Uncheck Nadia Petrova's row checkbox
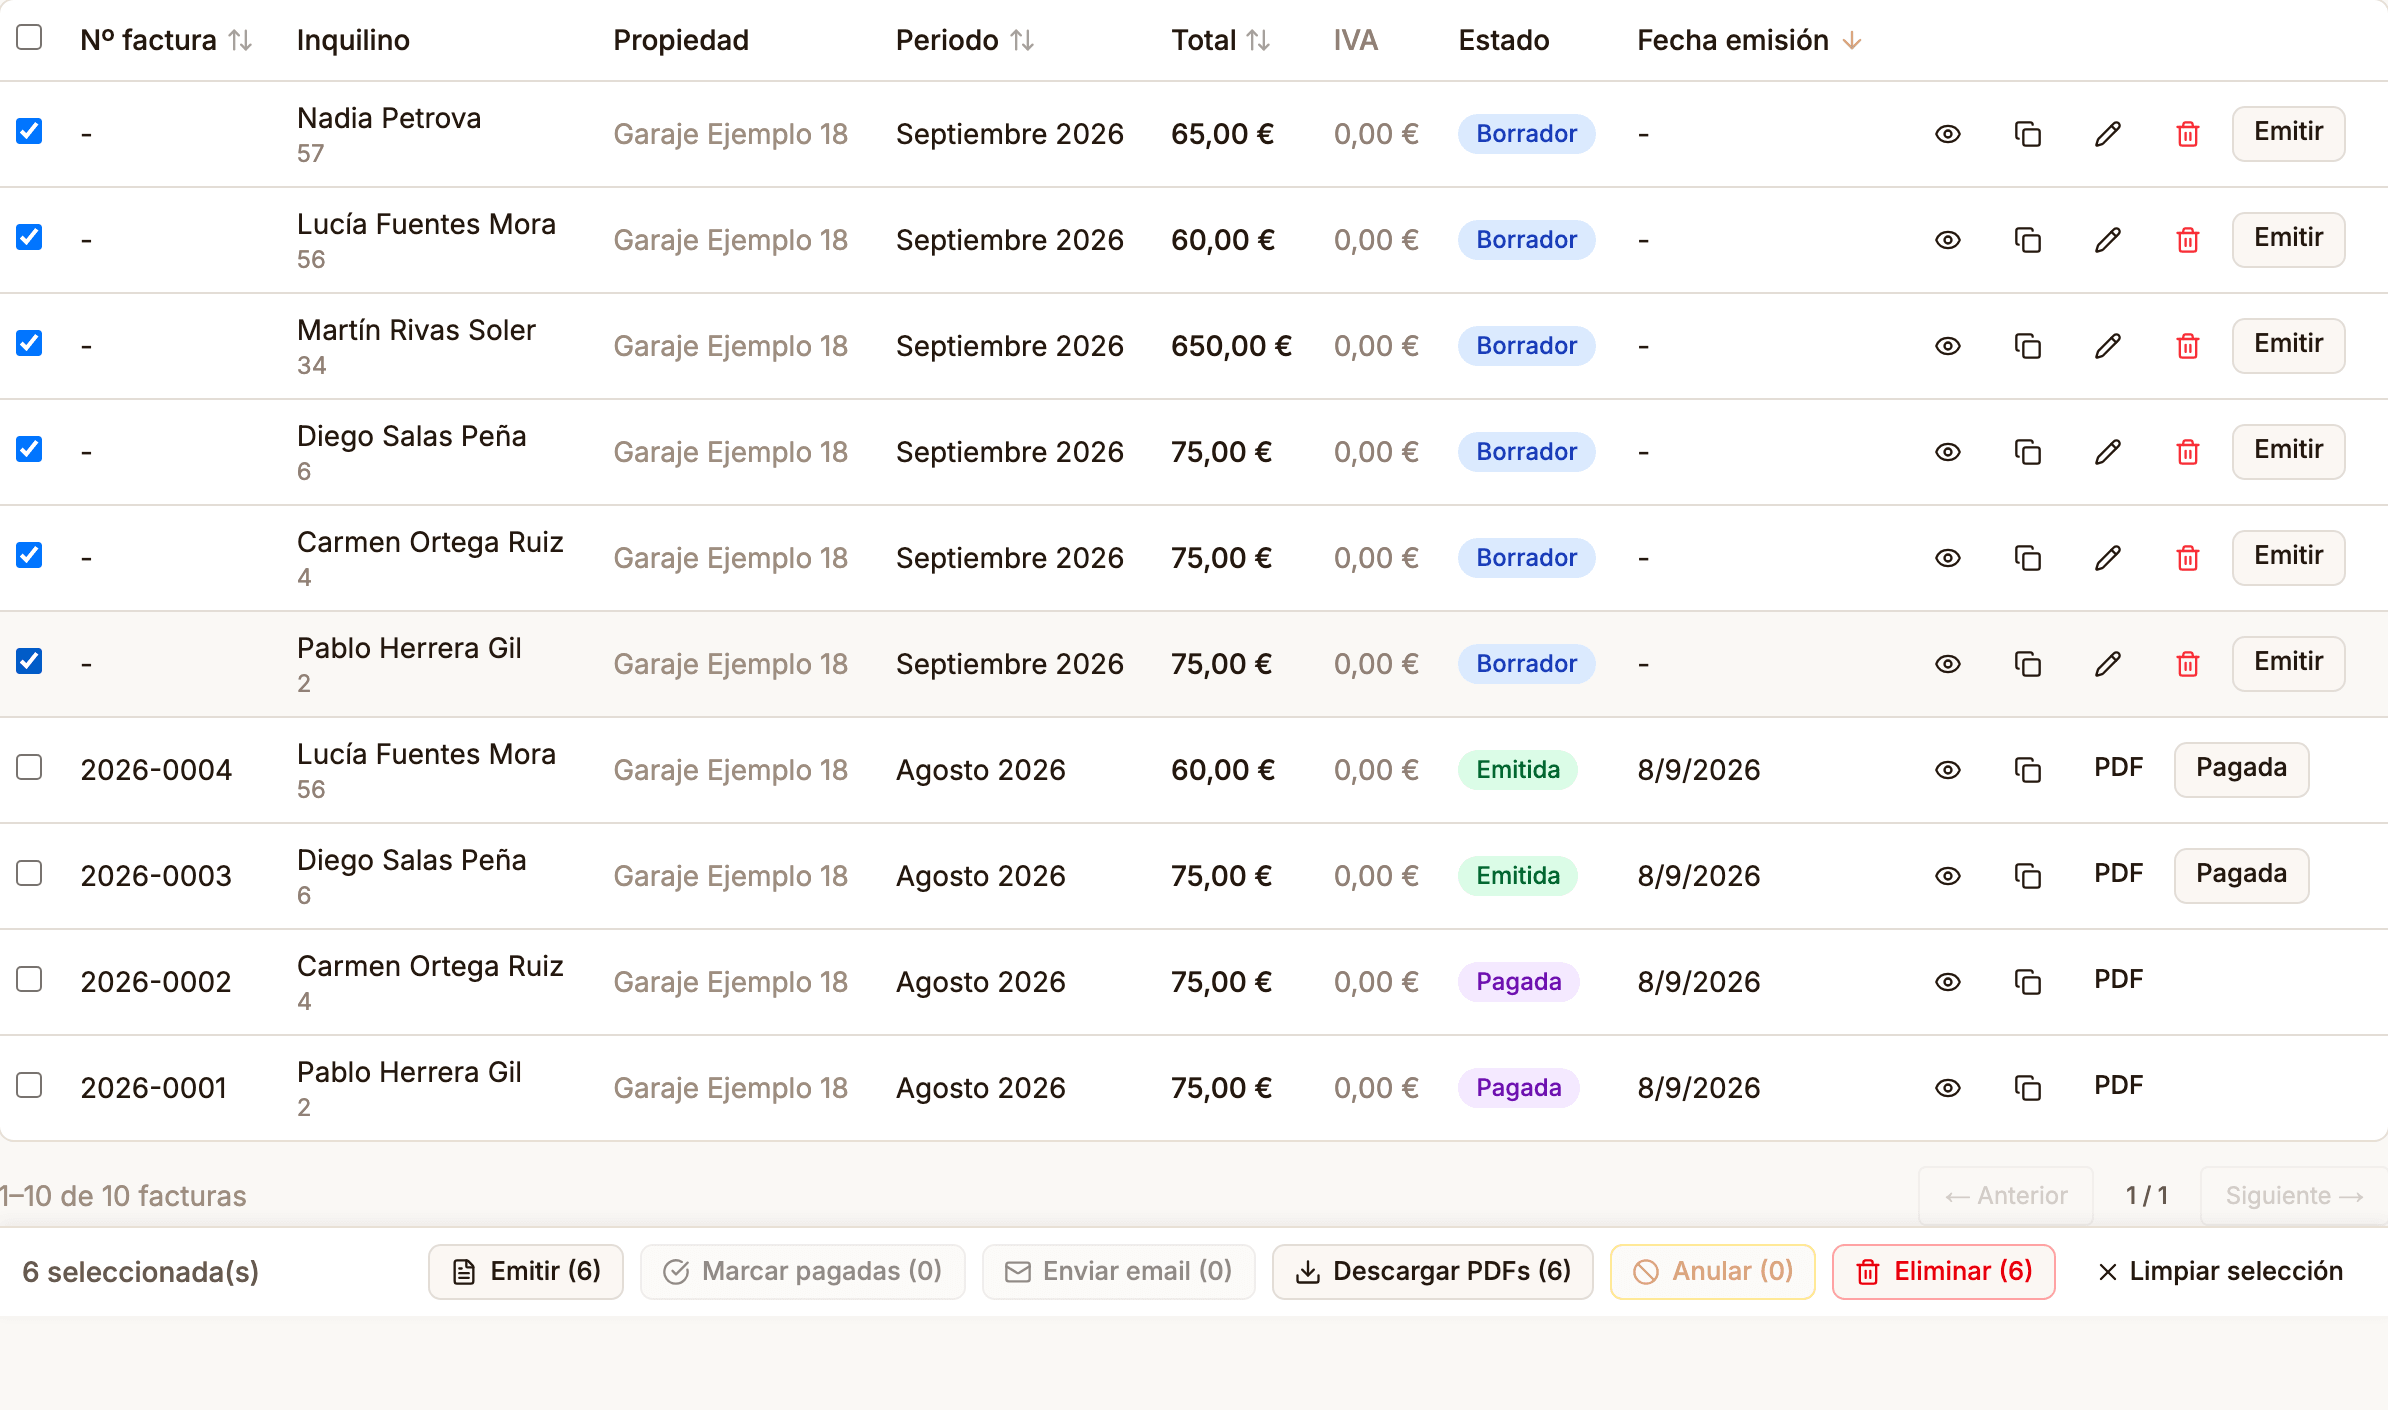The image size is (2388, 1410). pyautogui.click(x=29, y=131)
